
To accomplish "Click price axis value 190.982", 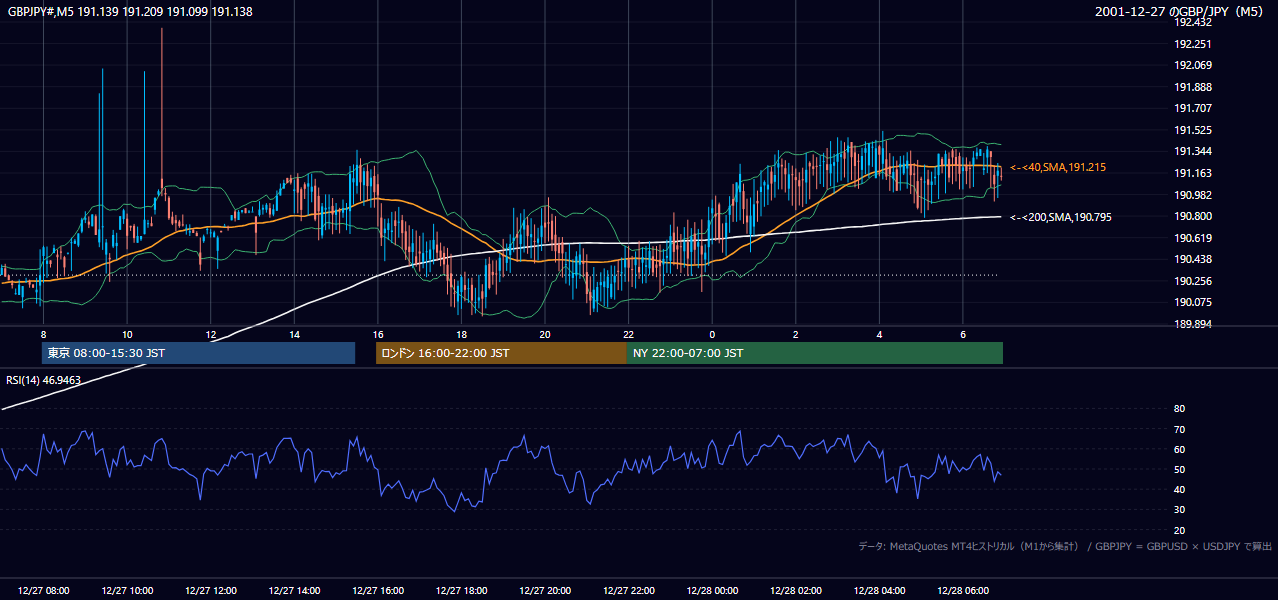I will pyautogui.click(x=1193, y=195).
